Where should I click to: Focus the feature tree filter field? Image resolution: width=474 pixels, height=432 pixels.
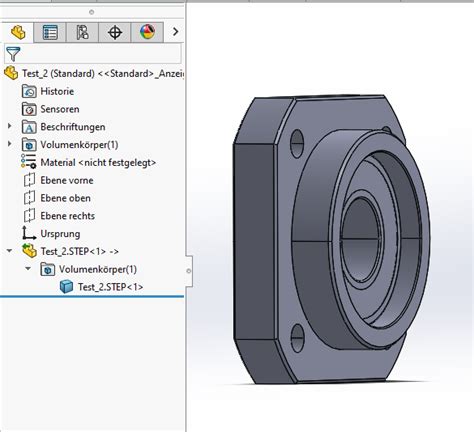coord(93,53)
